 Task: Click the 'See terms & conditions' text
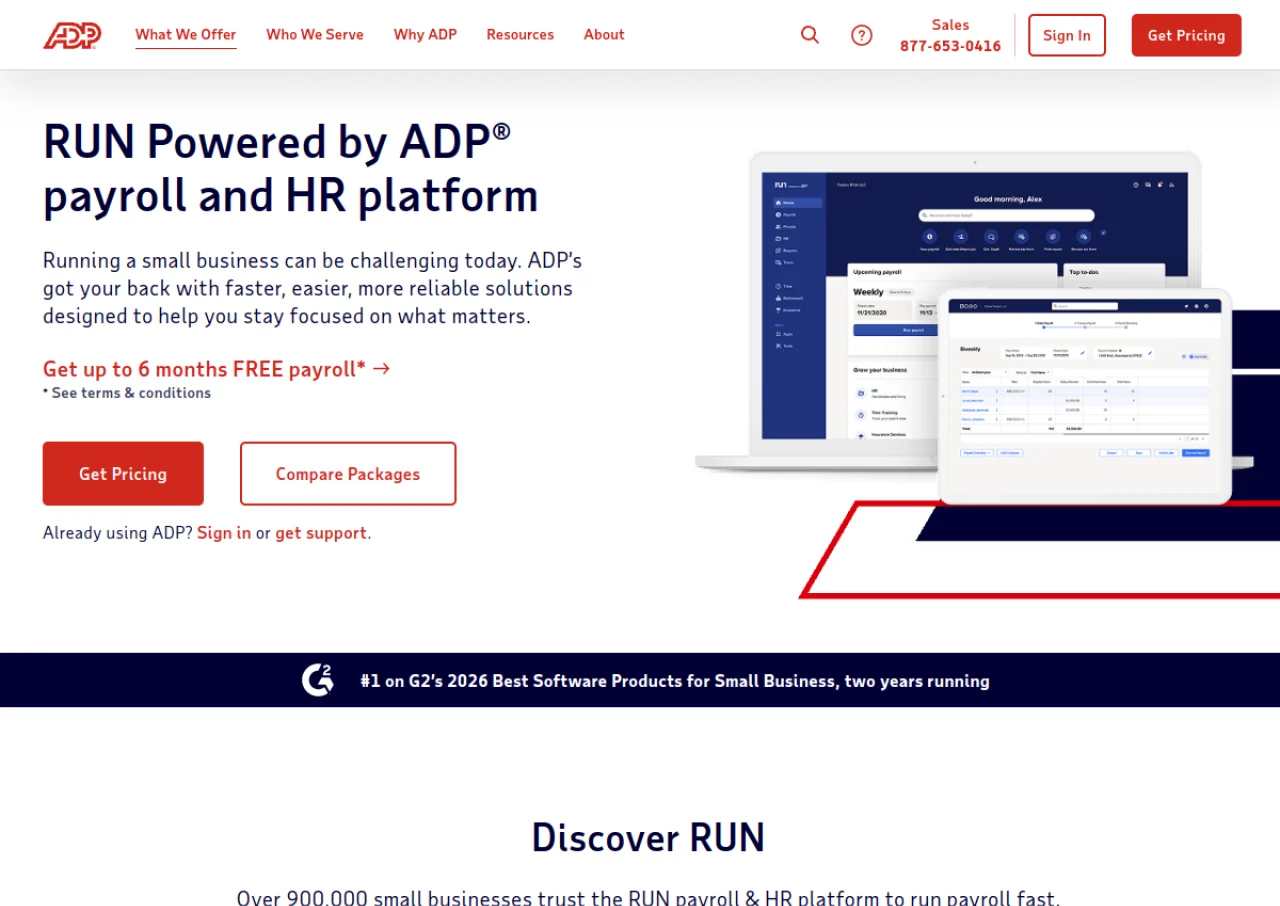coord(127,393)
